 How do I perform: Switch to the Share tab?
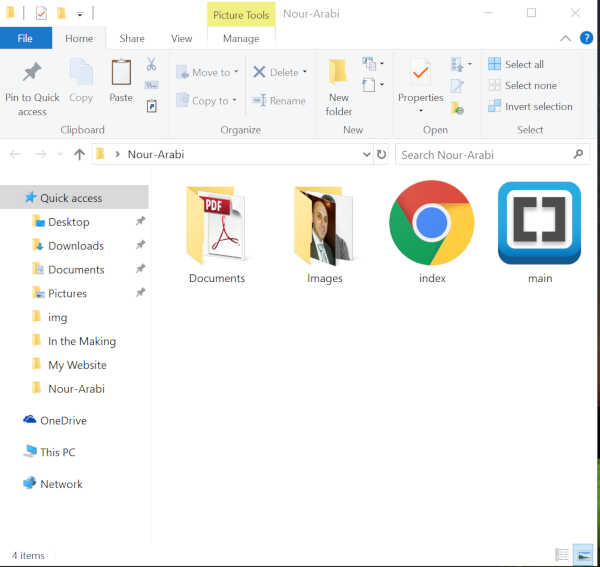click(x=132, y=39)
